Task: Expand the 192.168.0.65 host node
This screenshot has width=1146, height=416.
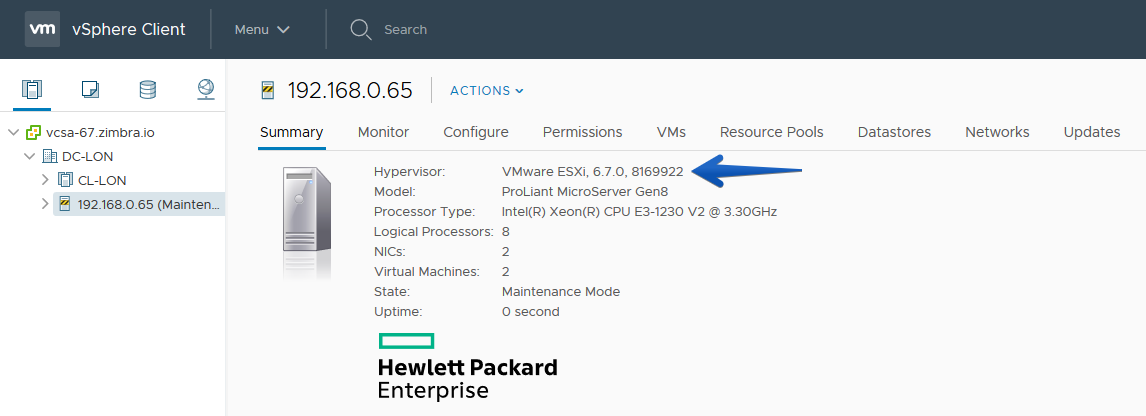Action: pyautogui.click(x=45, y=204)
